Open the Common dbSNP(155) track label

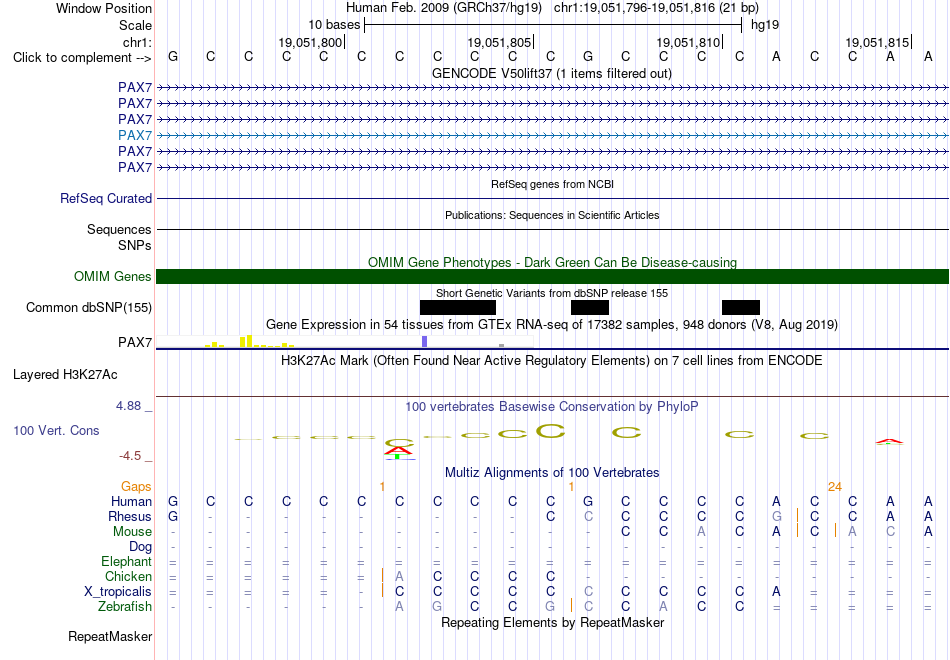[89, 307]
